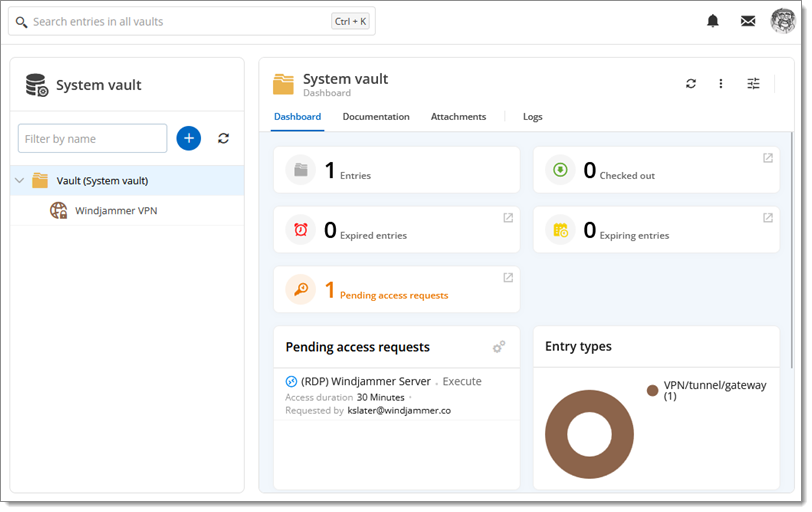Open the Pending access requests gear settings
812x512 pixels.
(499, 347)
